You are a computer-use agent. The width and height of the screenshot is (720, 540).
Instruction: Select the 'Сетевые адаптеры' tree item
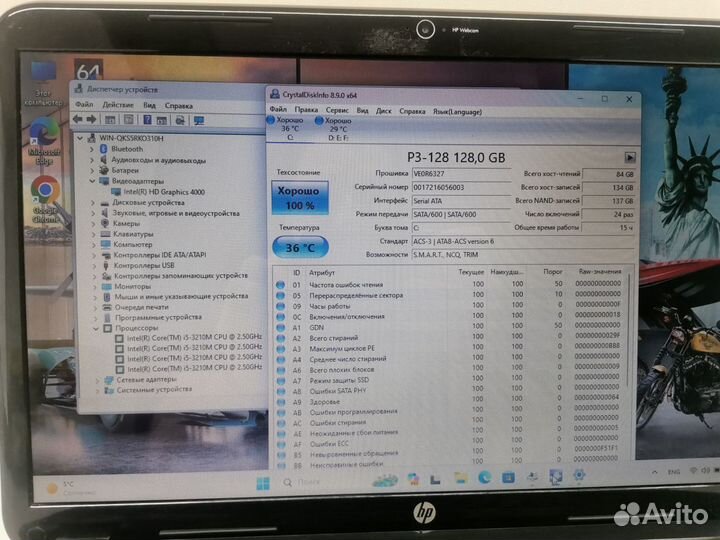146,380
